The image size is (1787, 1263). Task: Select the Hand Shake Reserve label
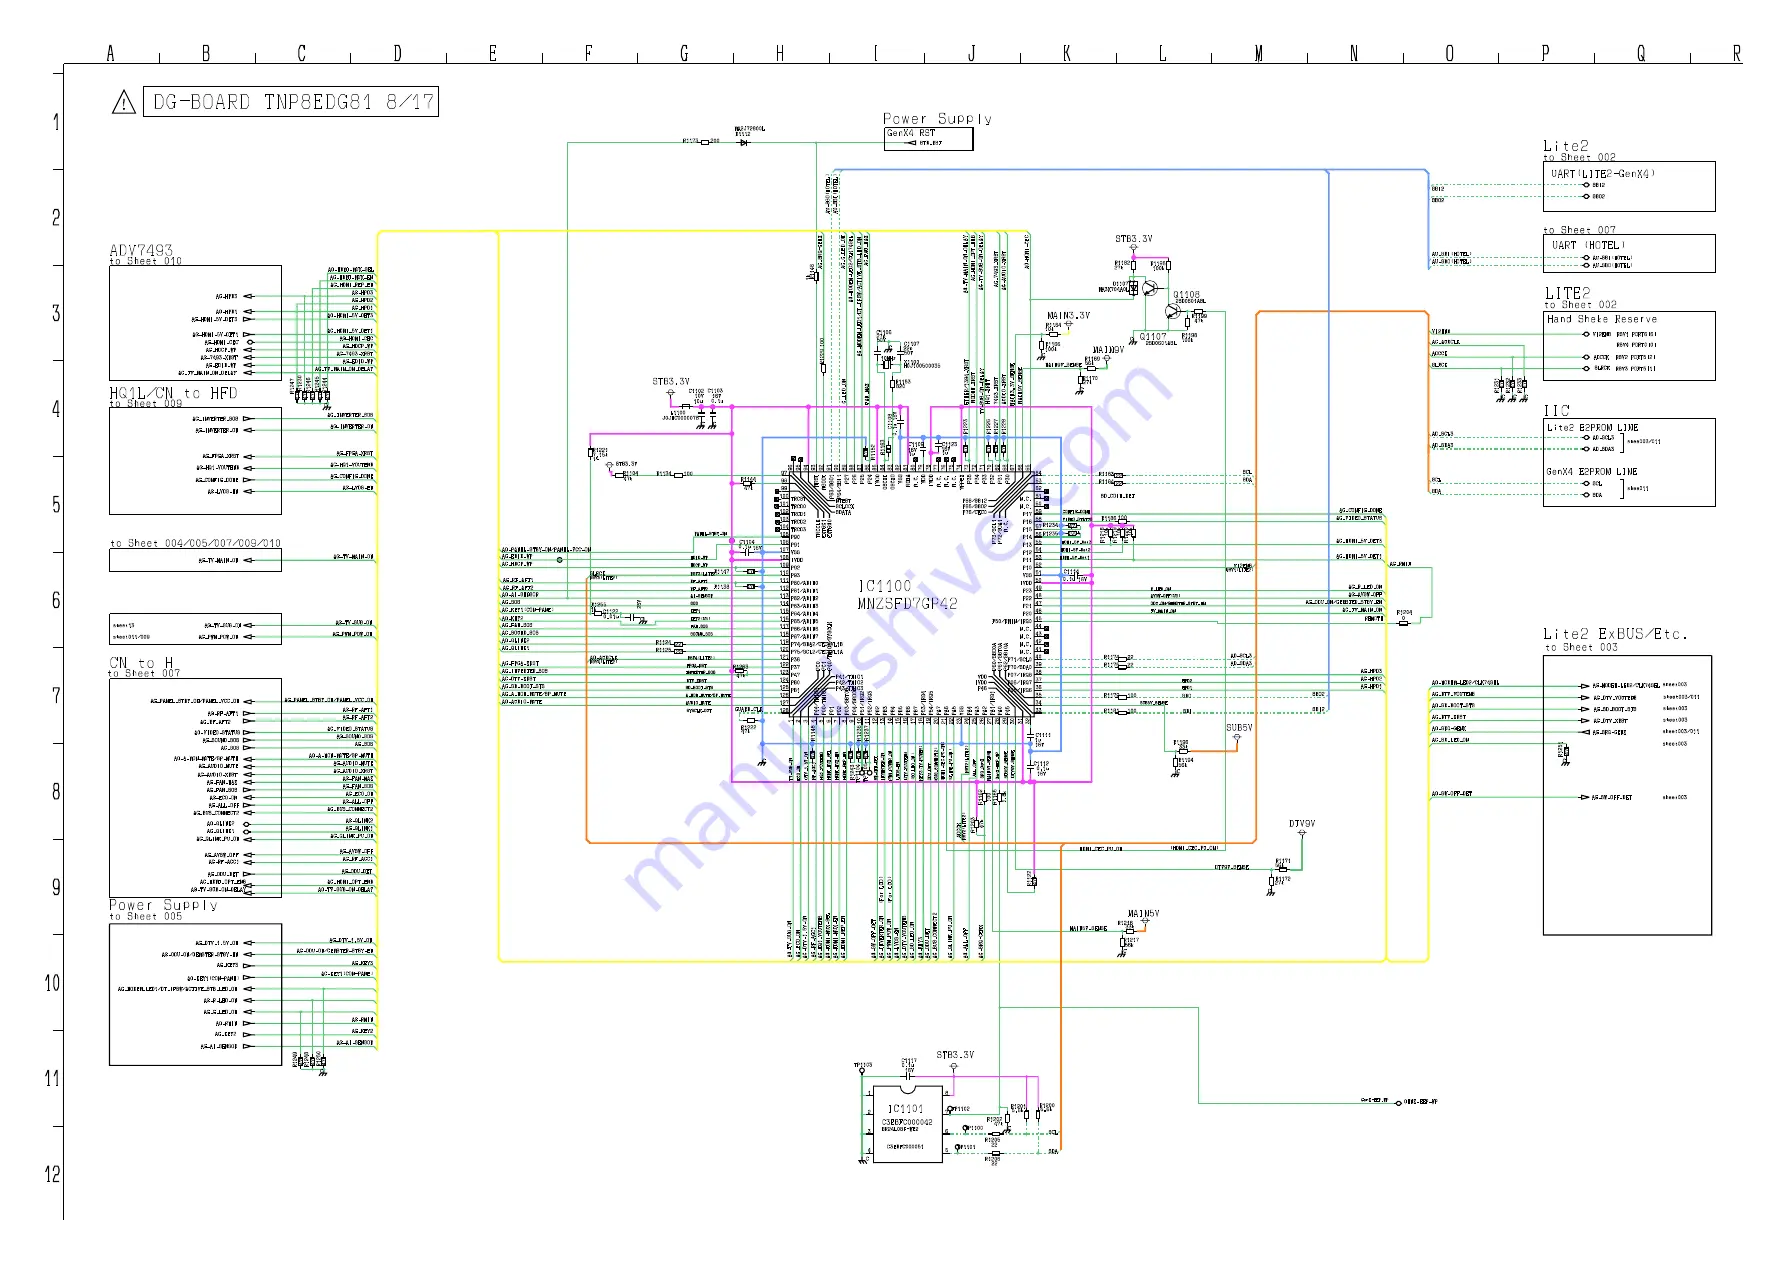coord(1602,319)
